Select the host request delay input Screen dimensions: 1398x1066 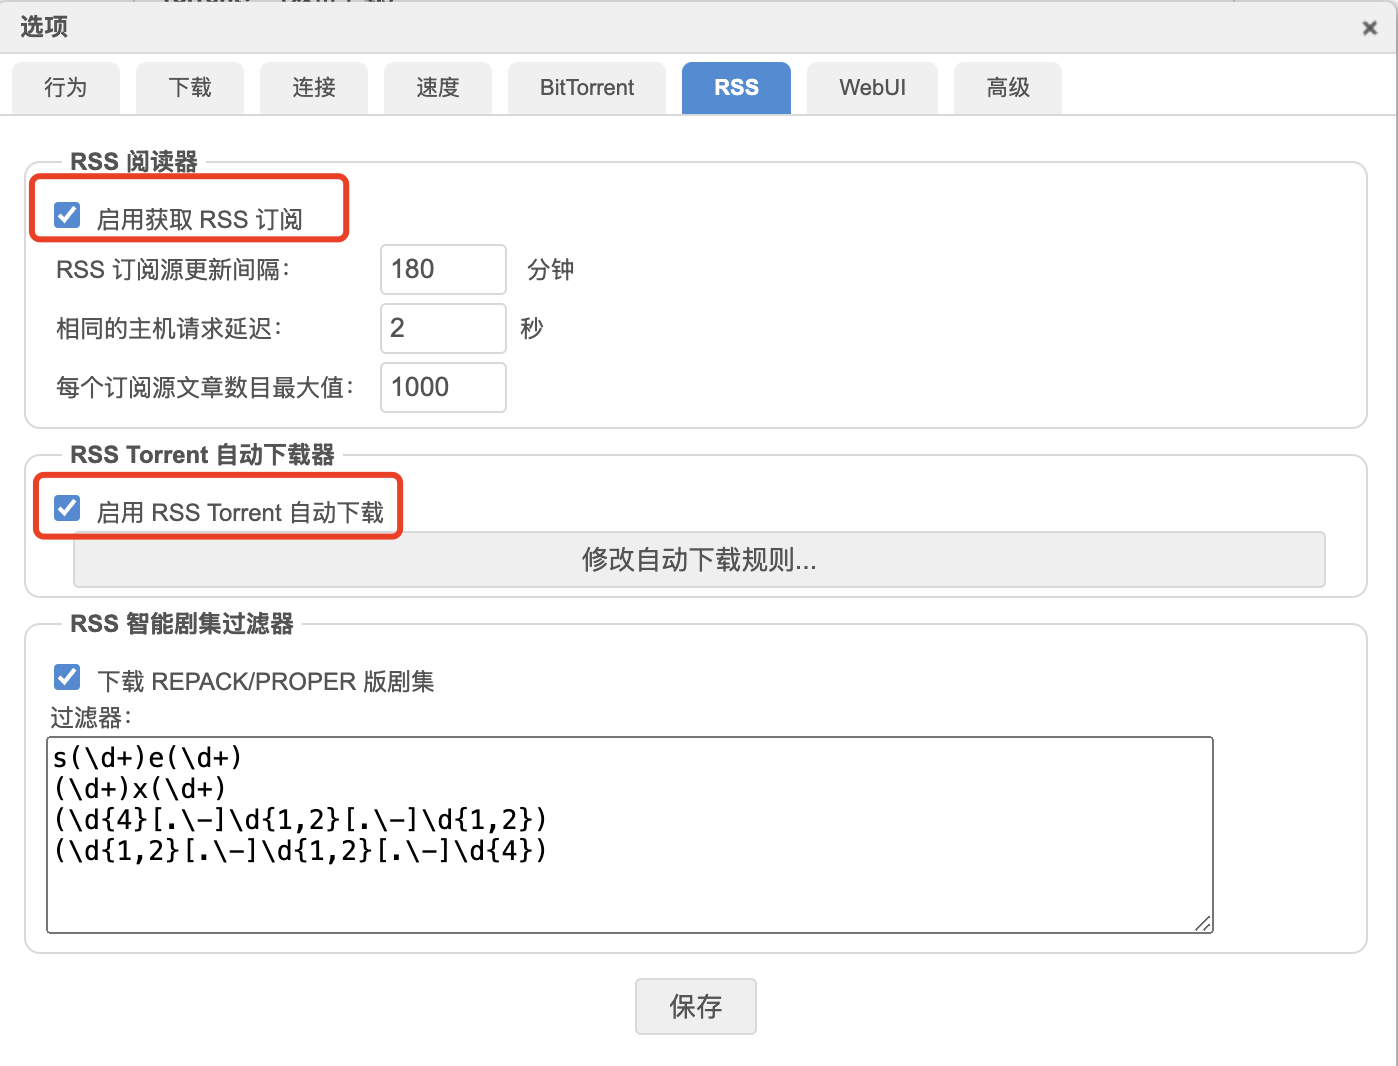443,328
